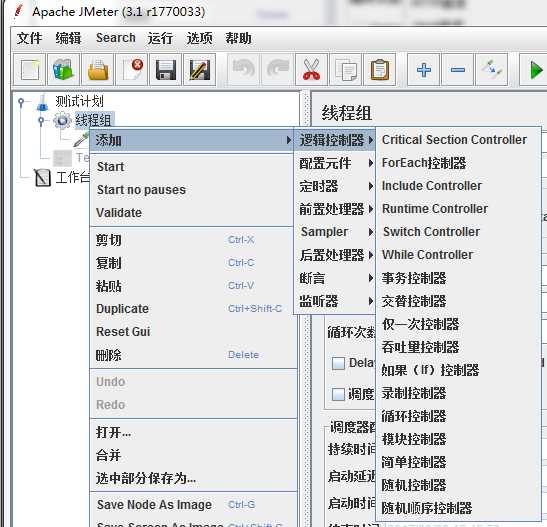Viewport: 547px width, 527px height.
Task: Add a Critical Section Controller
Action: pos(458,140)
